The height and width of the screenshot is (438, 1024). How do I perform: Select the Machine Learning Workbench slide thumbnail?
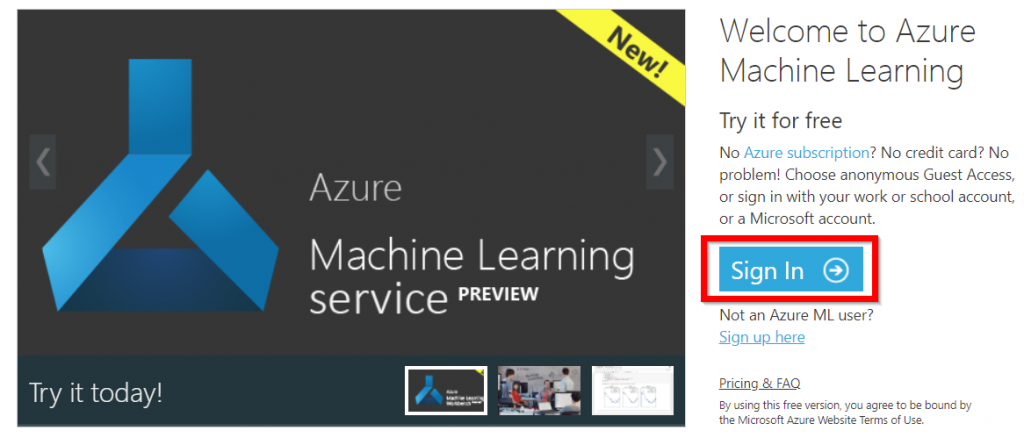coord(445,390)
